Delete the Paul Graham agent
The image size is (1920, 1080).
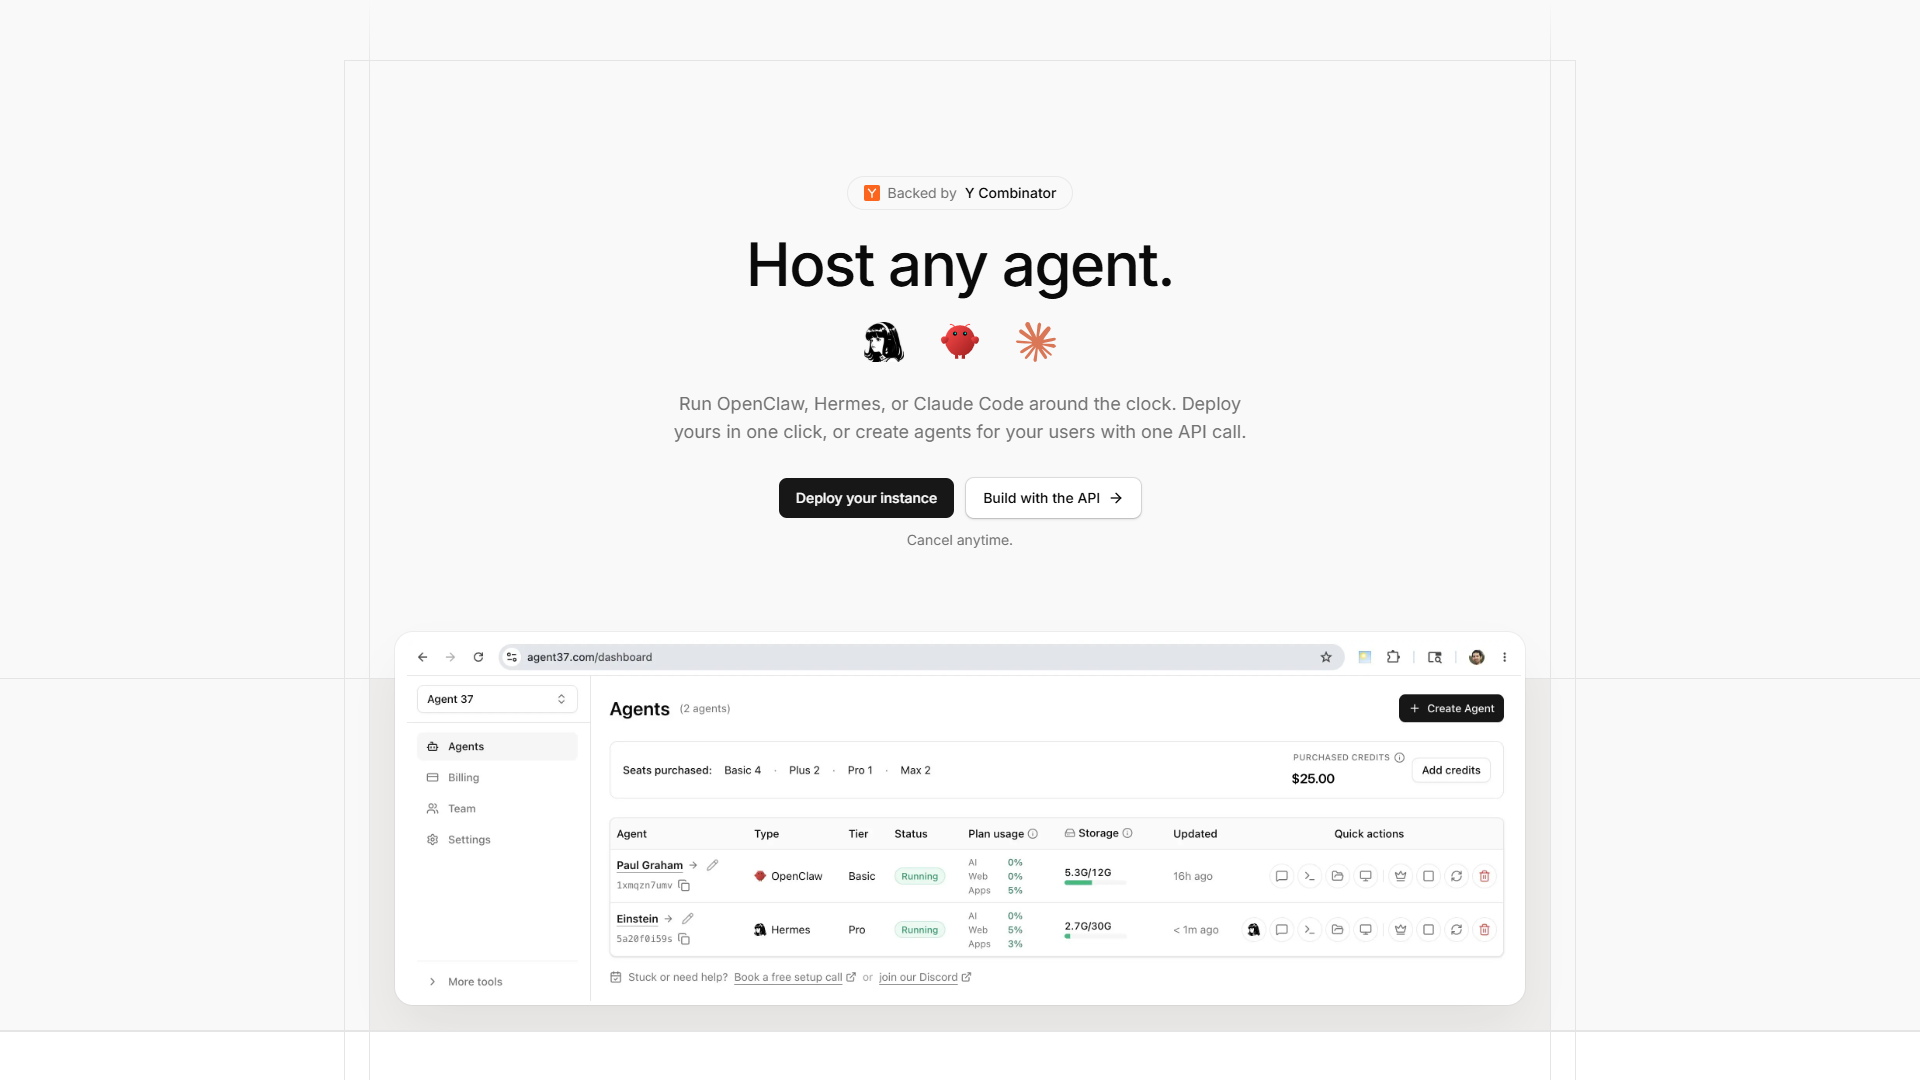(x=1484, y=876)
